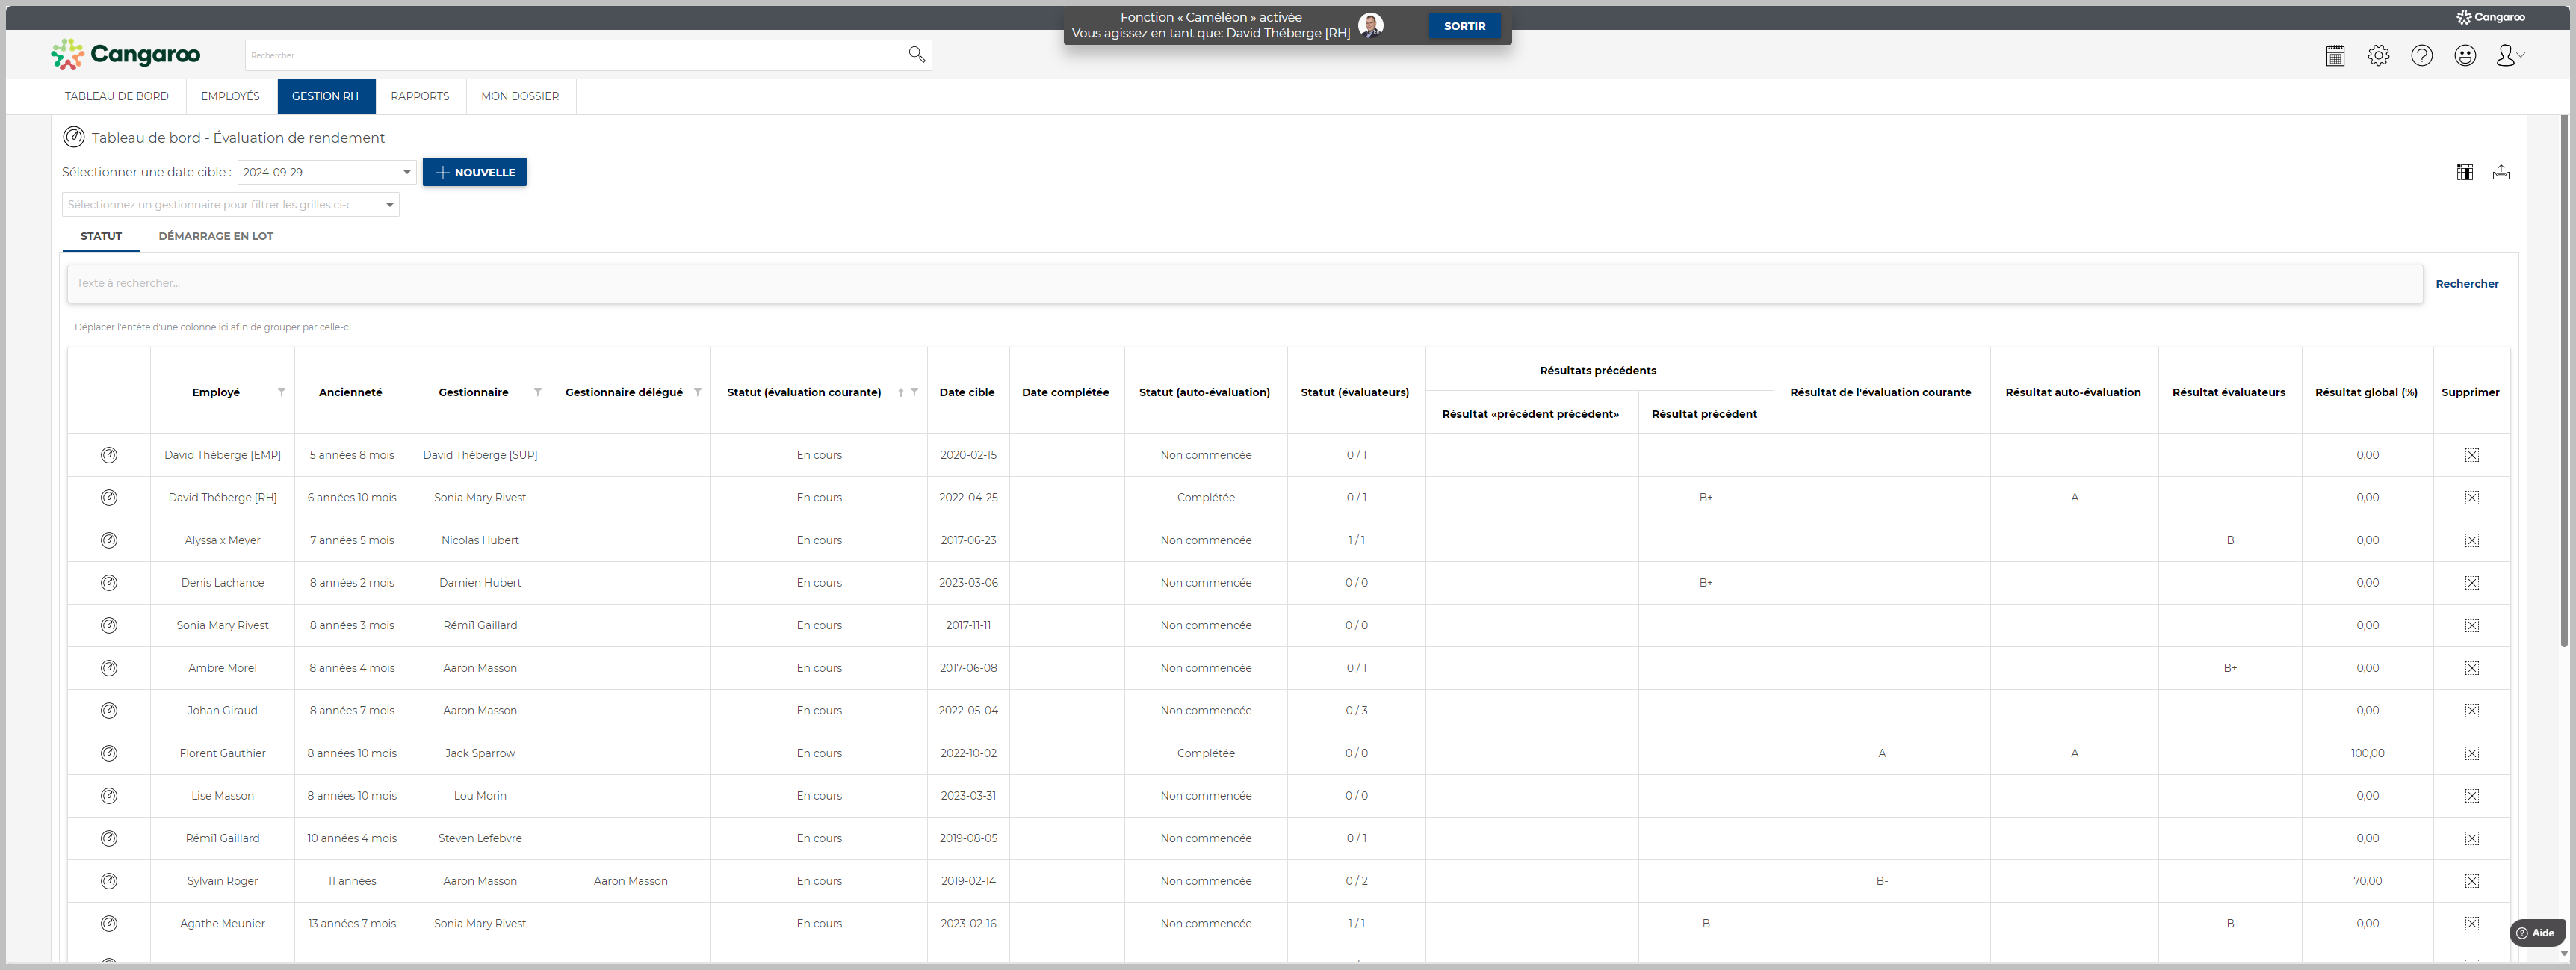Open the settings gear icon

tap(2378, 56)
